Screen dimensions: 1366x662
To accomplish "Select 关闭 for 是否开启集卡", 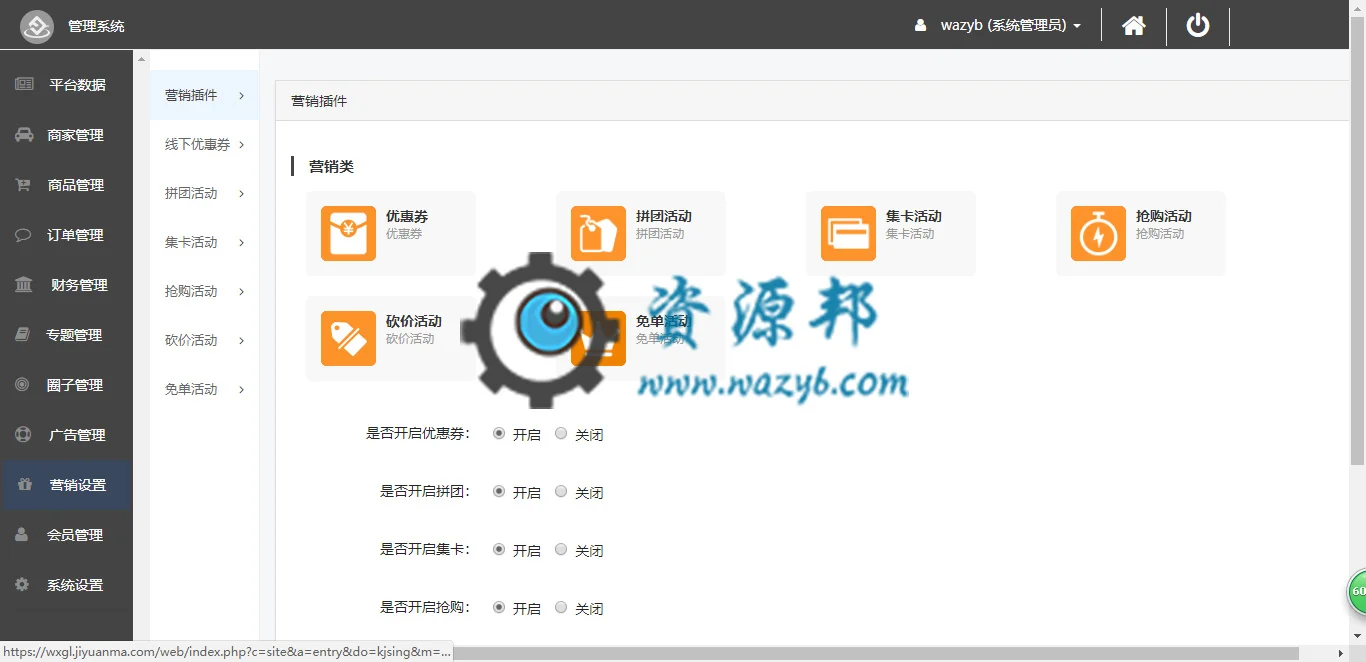I will click(x=561, y=549).
